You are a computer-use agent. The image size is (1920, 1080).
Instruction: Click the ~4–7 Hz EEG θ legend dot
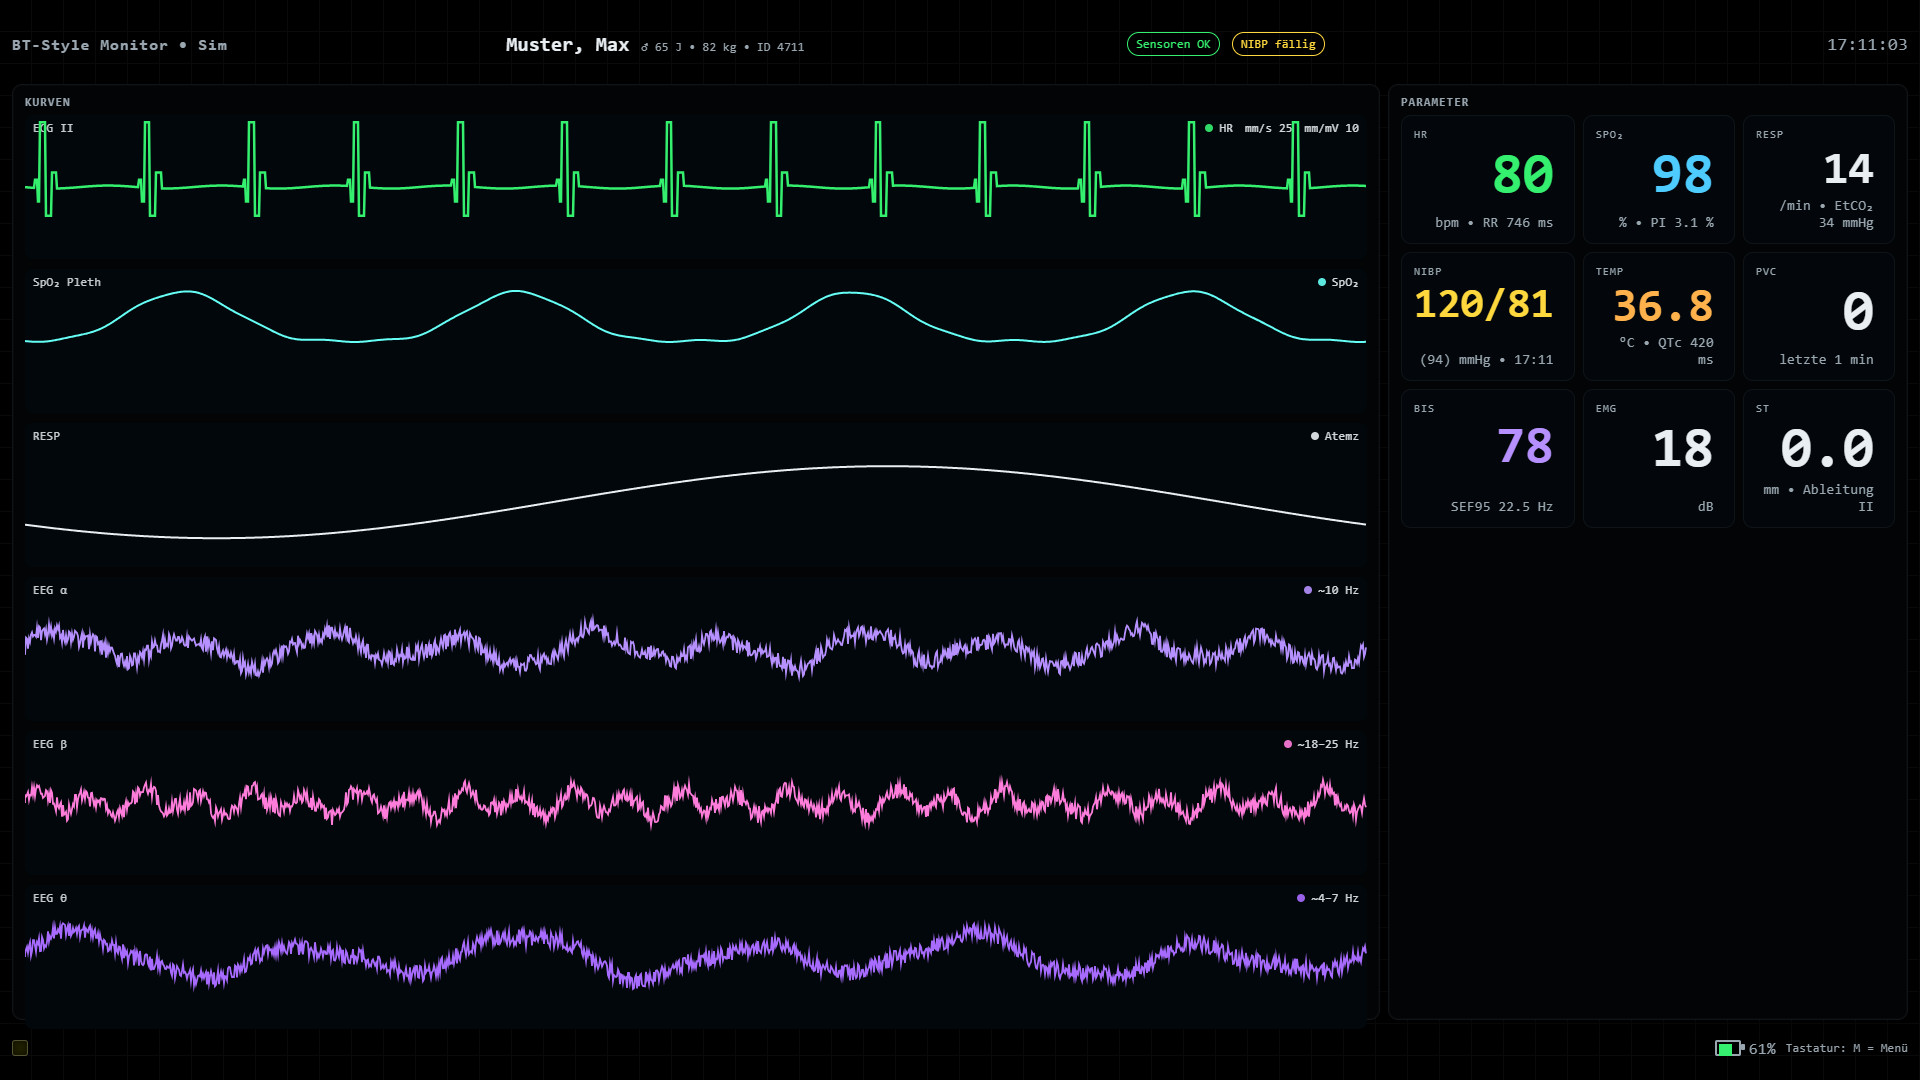coord(1302,898)
